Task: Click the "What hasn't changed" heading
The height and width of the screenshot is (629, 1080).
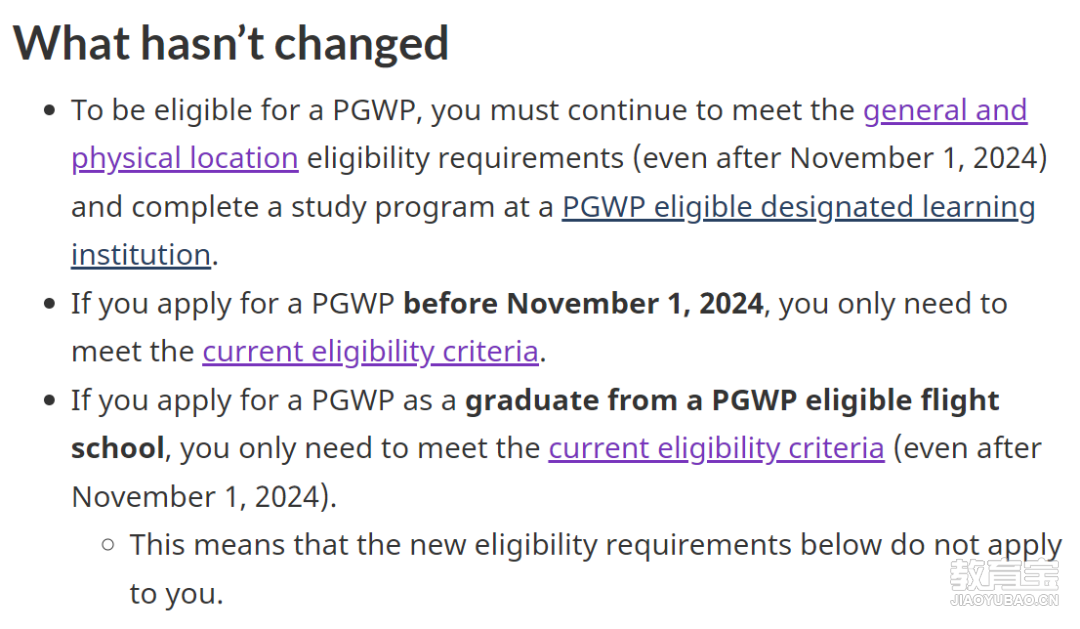Action: point(231,43)
